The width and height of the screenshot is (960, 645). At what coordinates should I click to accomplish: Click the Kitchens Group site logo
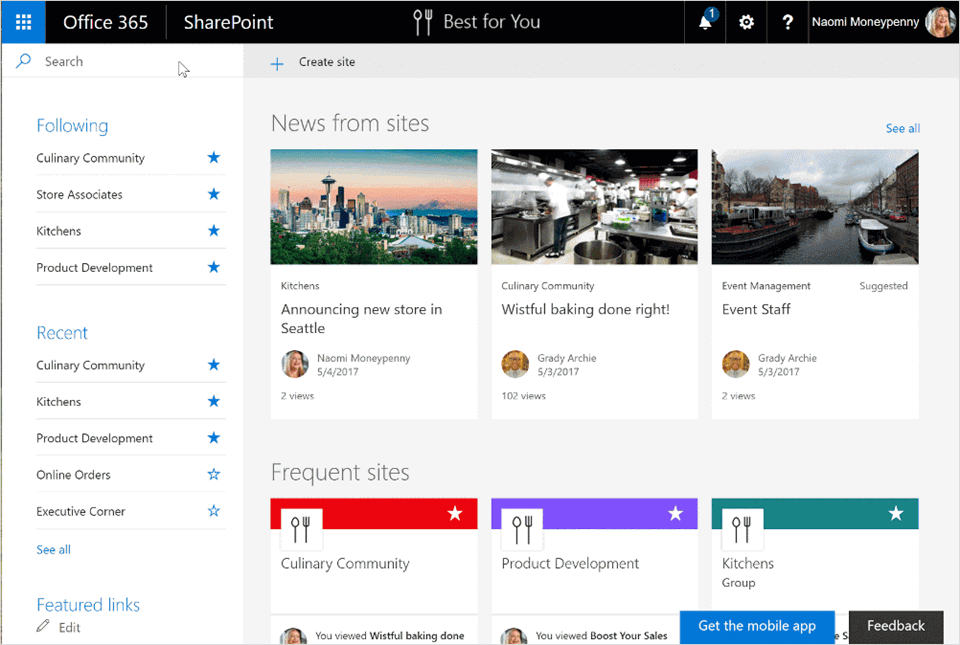coord(741,528)
